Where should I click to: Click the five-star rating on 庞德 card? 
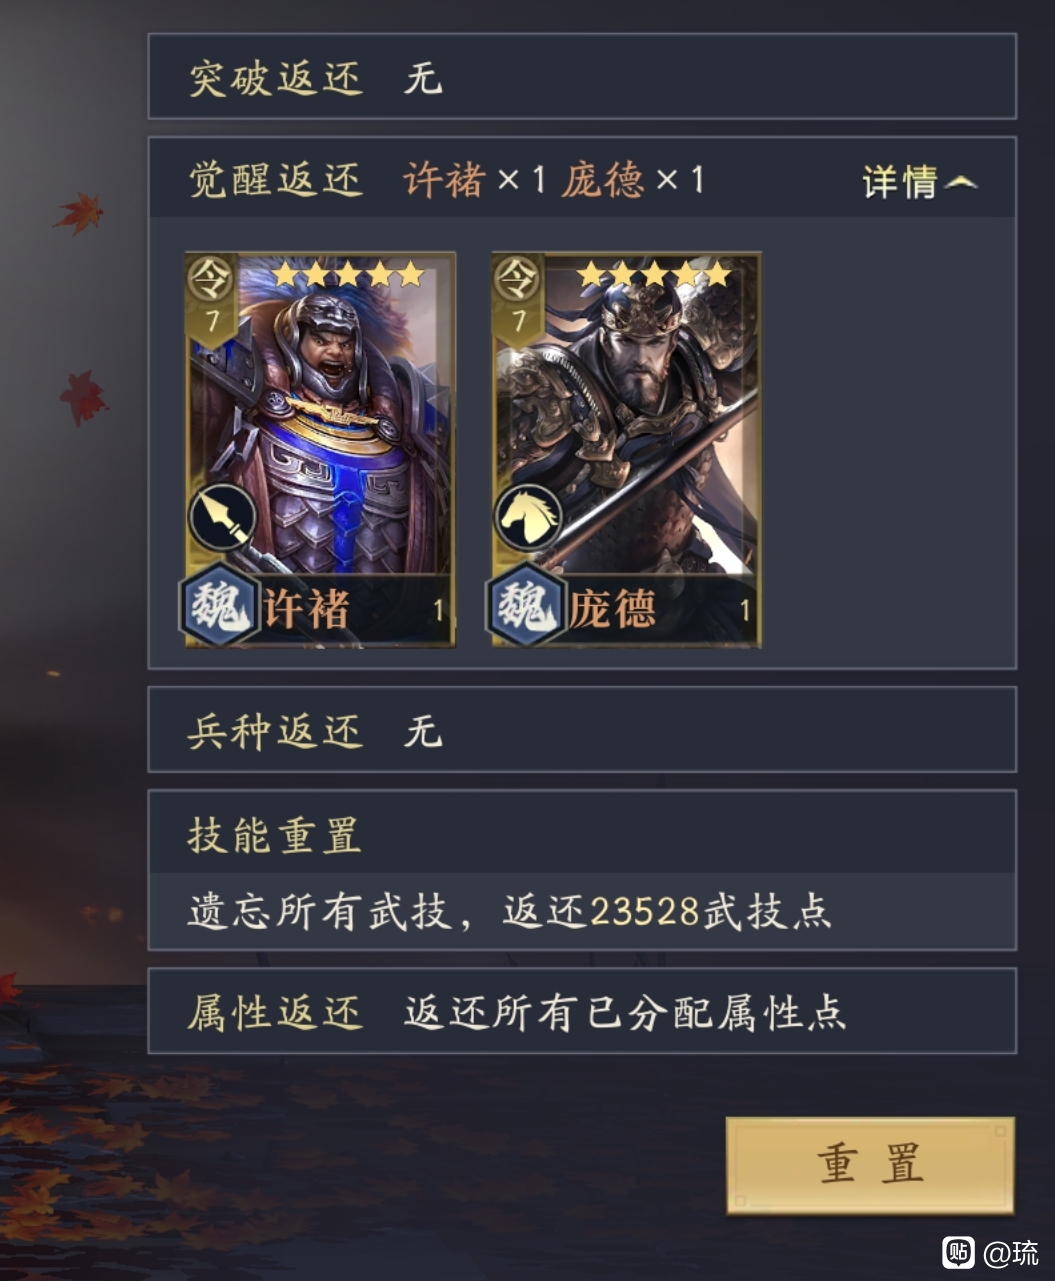(654, 273)
